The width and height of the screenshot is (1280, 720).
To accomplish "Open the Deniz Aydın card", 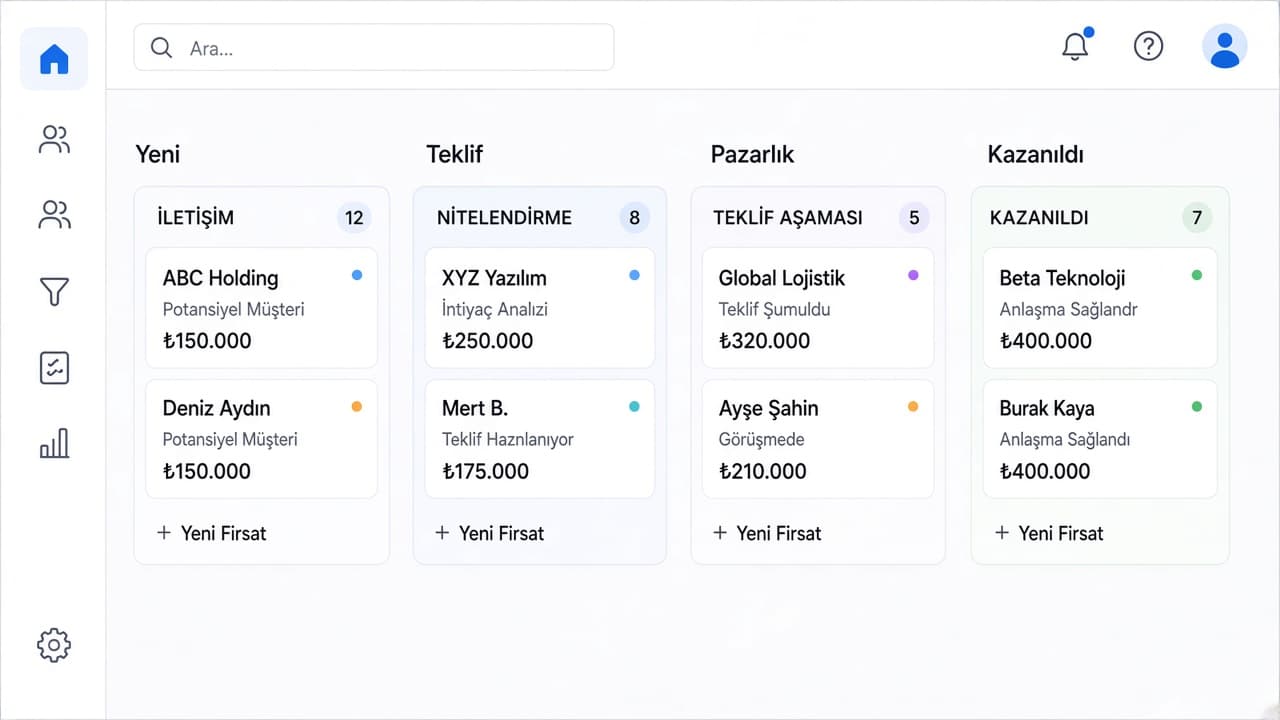I will point(262,438).
